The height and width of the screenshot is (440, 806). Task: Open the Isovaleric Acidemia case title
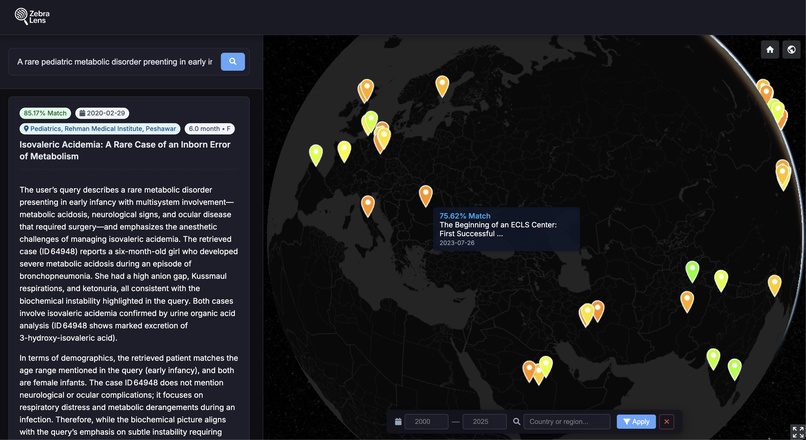tap(125, 150)
